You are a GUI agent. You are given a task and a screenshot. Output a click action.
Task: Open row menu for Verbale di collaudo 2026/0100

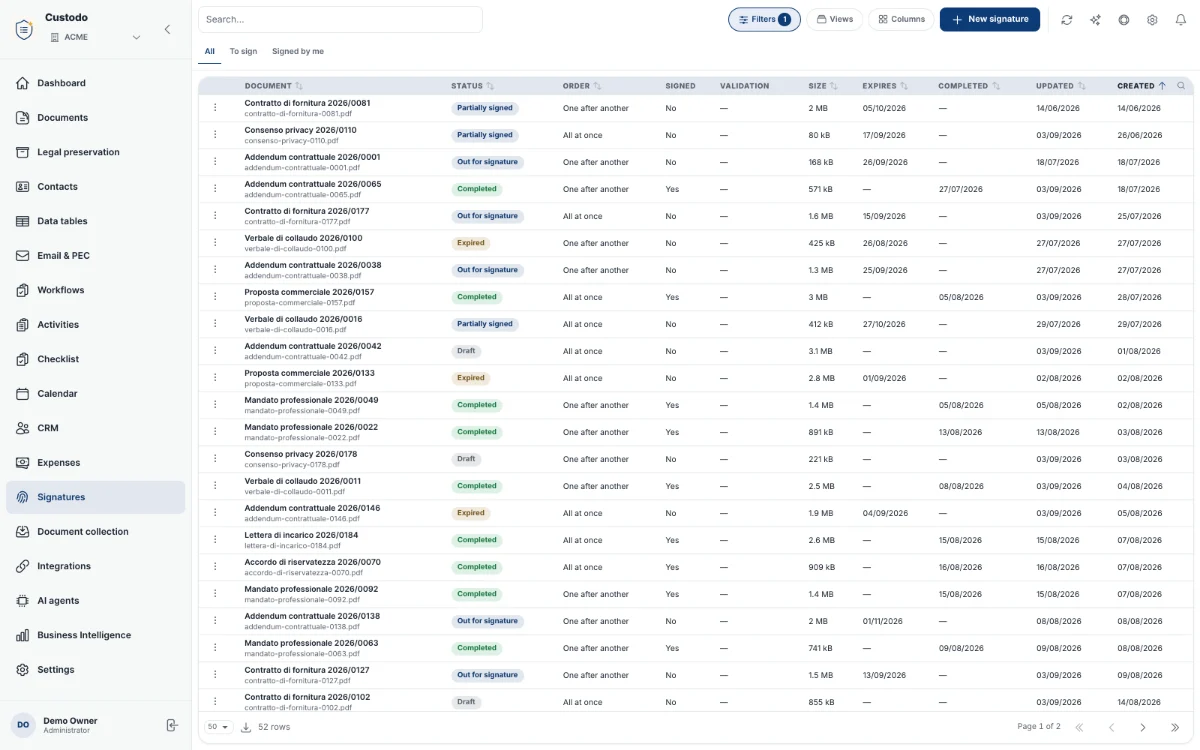coord(214,243)
